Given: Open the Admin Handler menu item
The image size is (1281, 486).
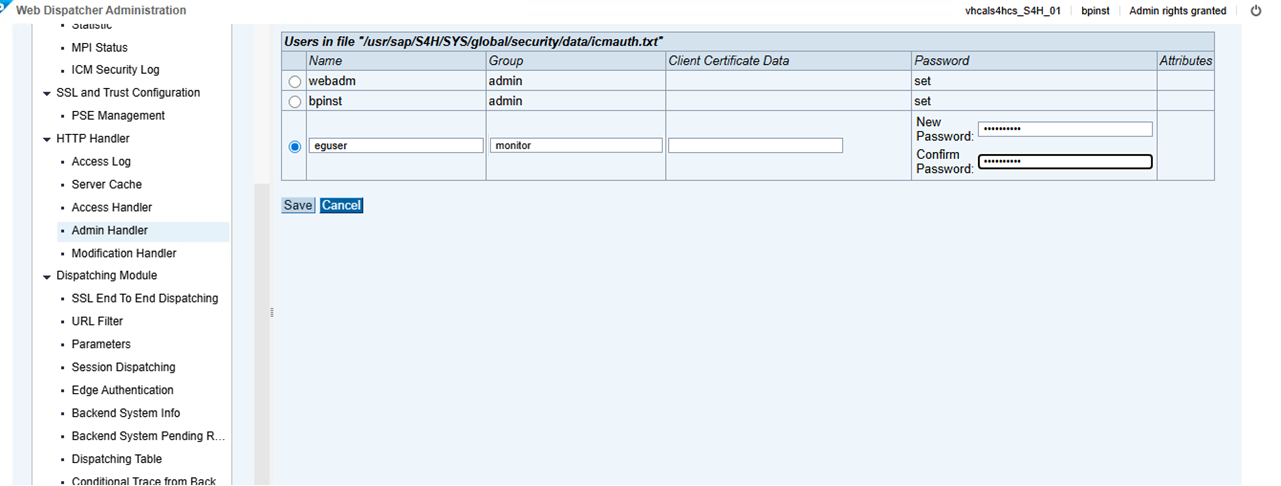Looking at the screenshot, I should coord(109,231).
